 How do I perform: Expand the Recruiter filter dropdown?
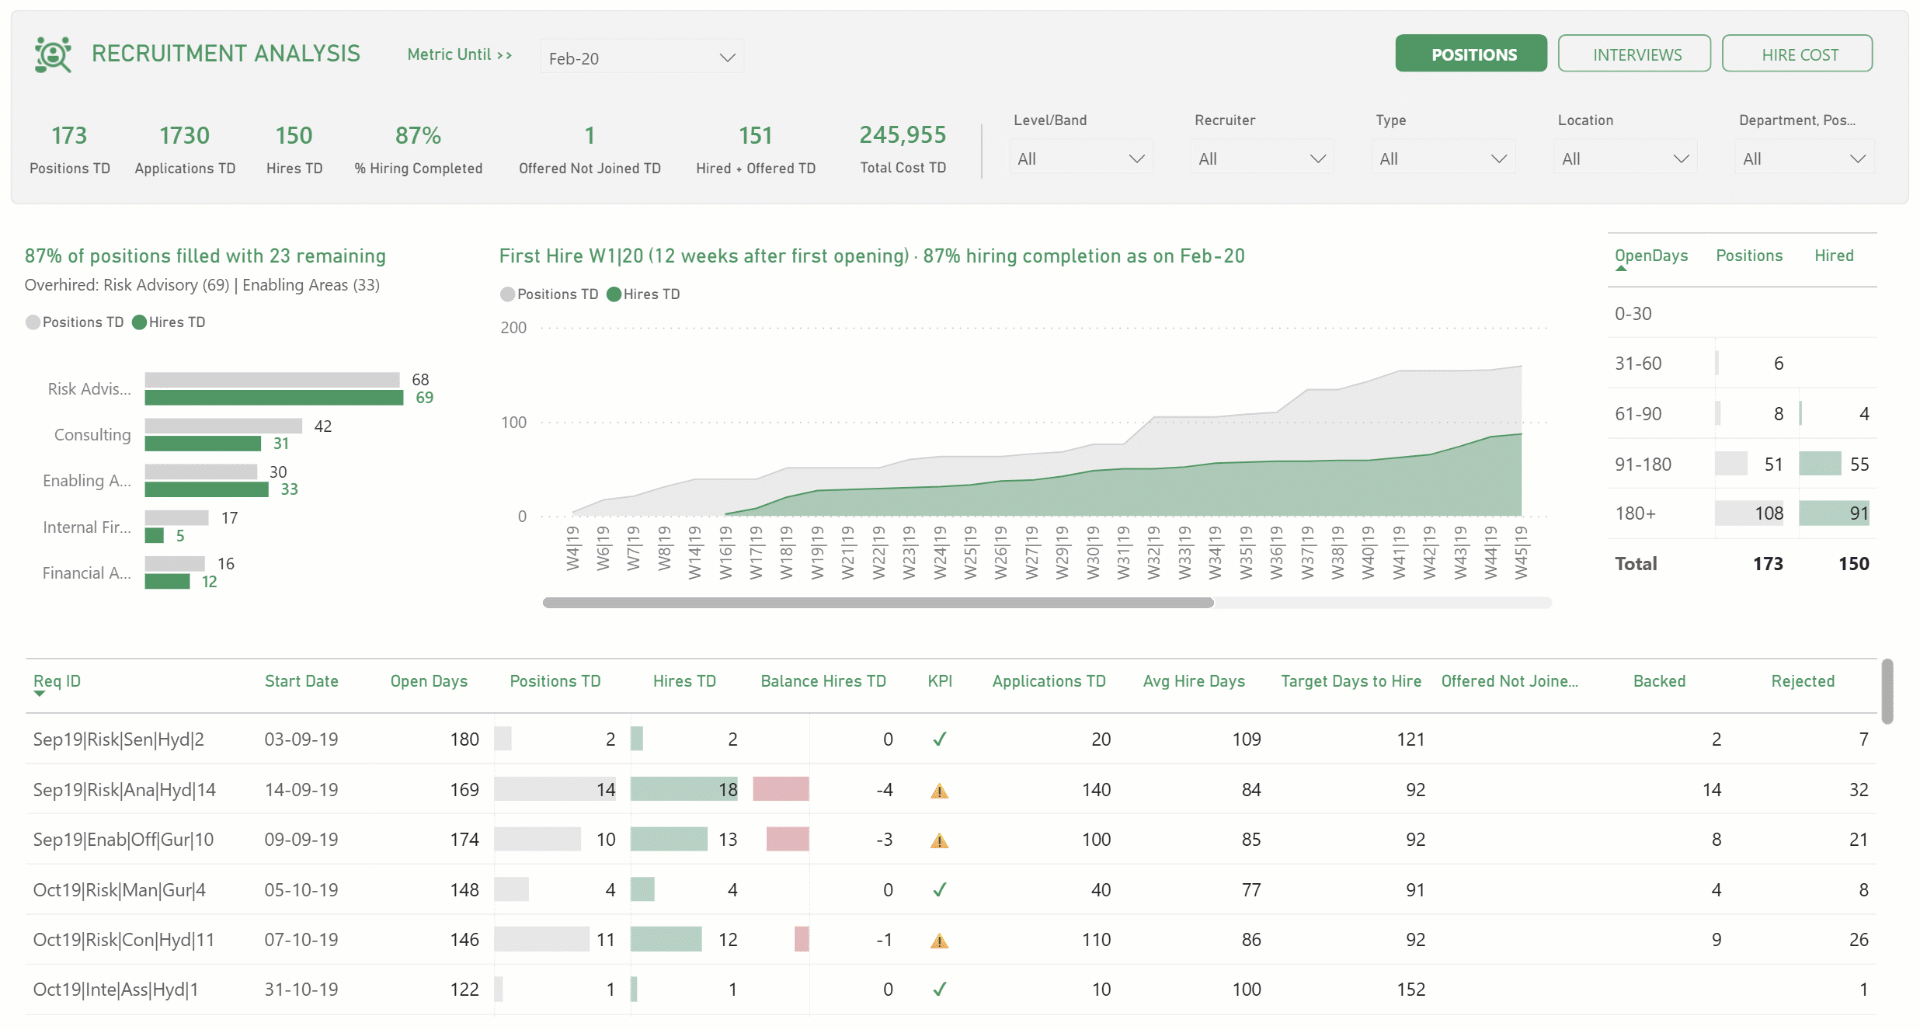pos(1262,158)
